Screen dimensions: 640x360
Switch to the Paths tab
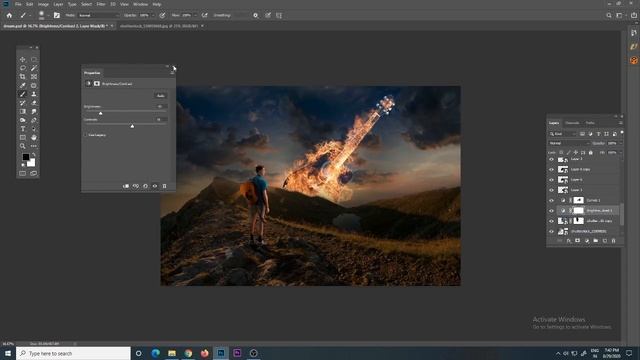590,123
